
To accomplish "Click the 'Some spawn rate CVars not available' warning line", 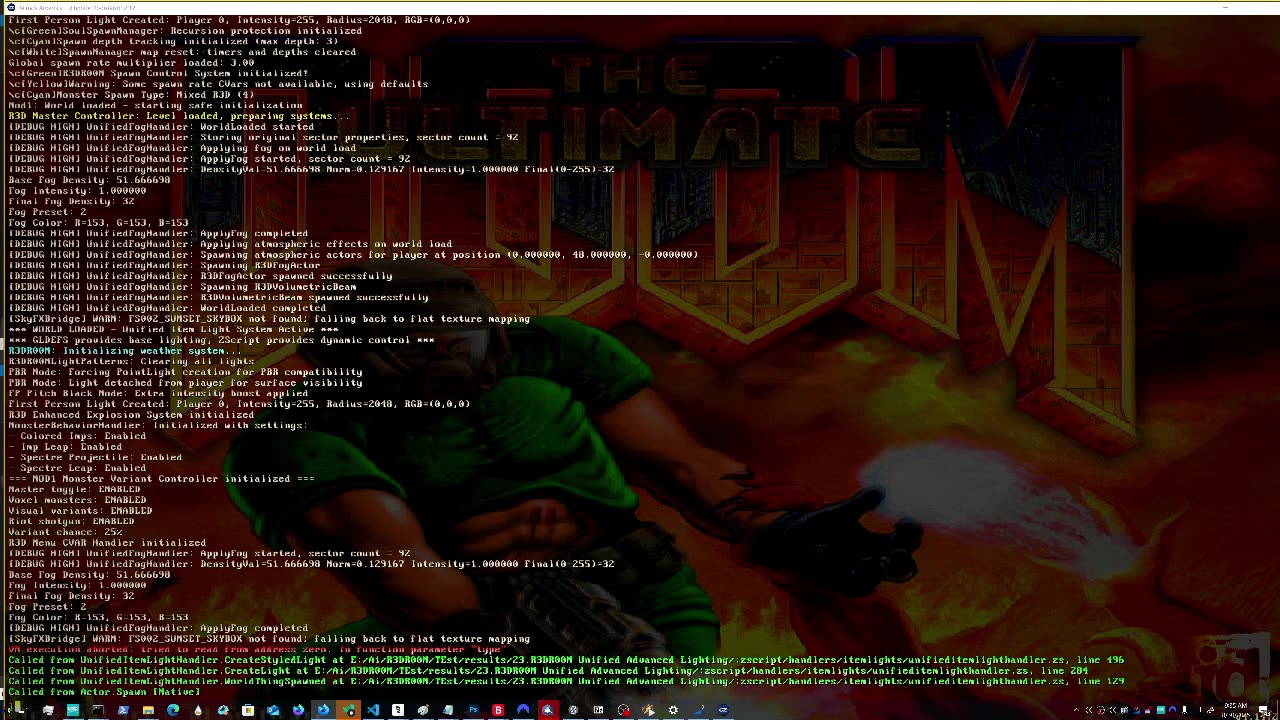I will click(218, 84).
